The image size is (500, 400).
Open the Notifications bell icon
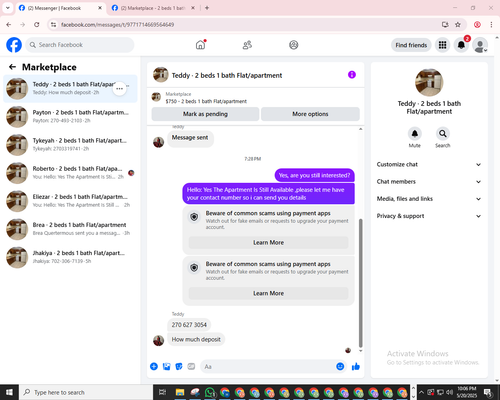[461, 45]
